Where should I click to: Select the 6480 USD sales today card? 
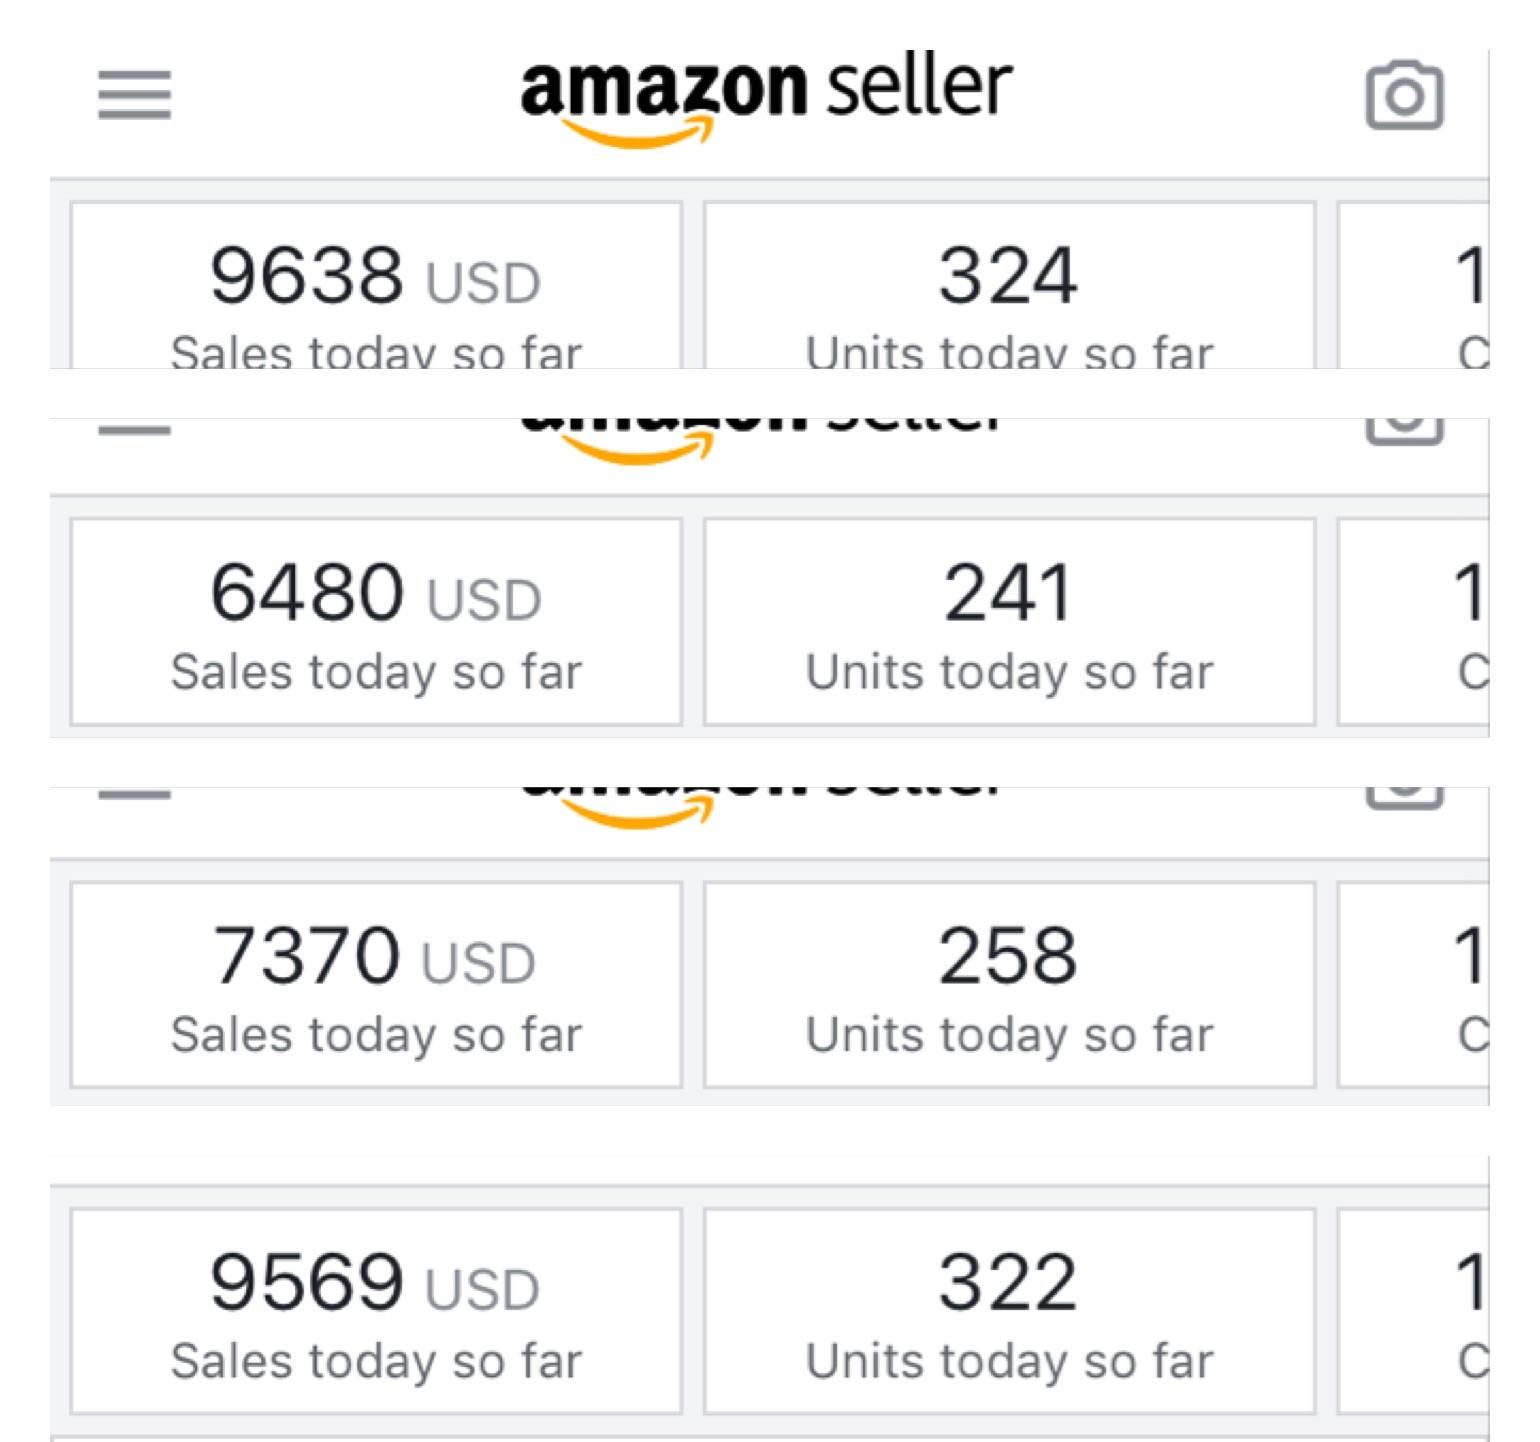(376, 621)
